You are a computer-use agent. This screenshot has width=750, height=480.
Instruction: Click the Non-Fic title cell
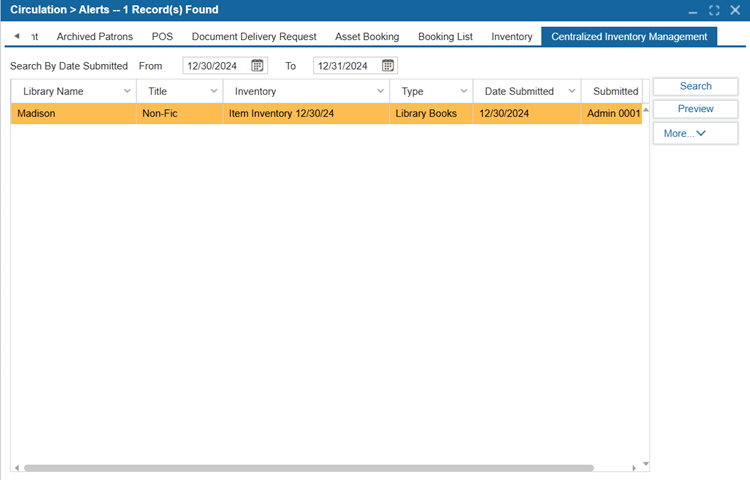click(x=180, y=113)
